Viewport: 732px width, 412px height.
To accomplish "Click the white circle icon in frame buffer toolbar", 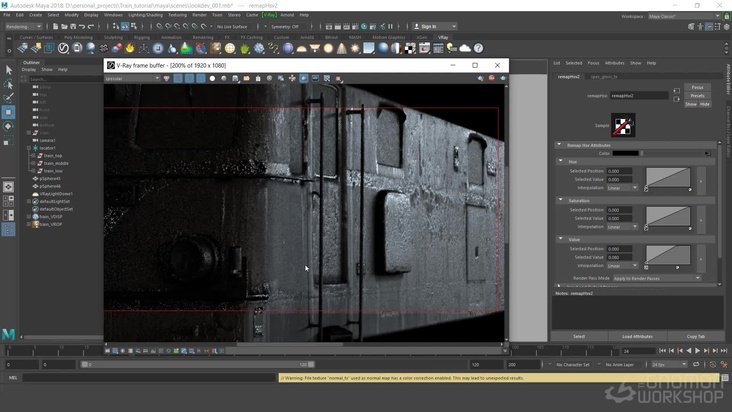I will [213, 78].
